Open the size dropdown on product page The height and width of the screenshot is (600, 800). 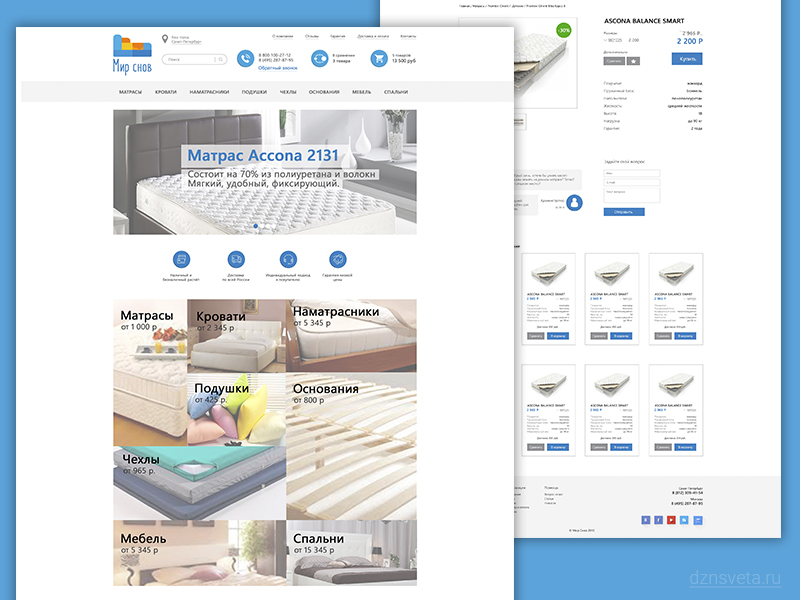pyautogui.click(x=613, y=40)
